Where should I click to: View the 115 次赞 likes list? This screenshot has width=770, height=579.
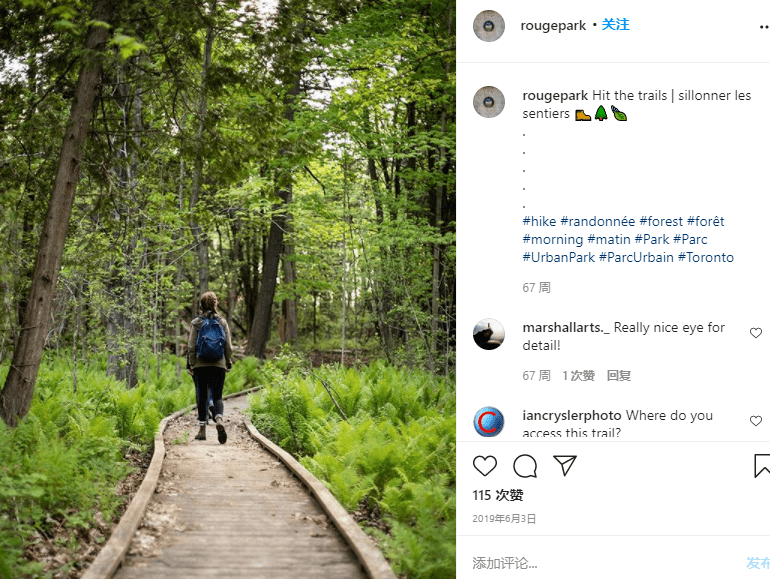tap(498, 495)
